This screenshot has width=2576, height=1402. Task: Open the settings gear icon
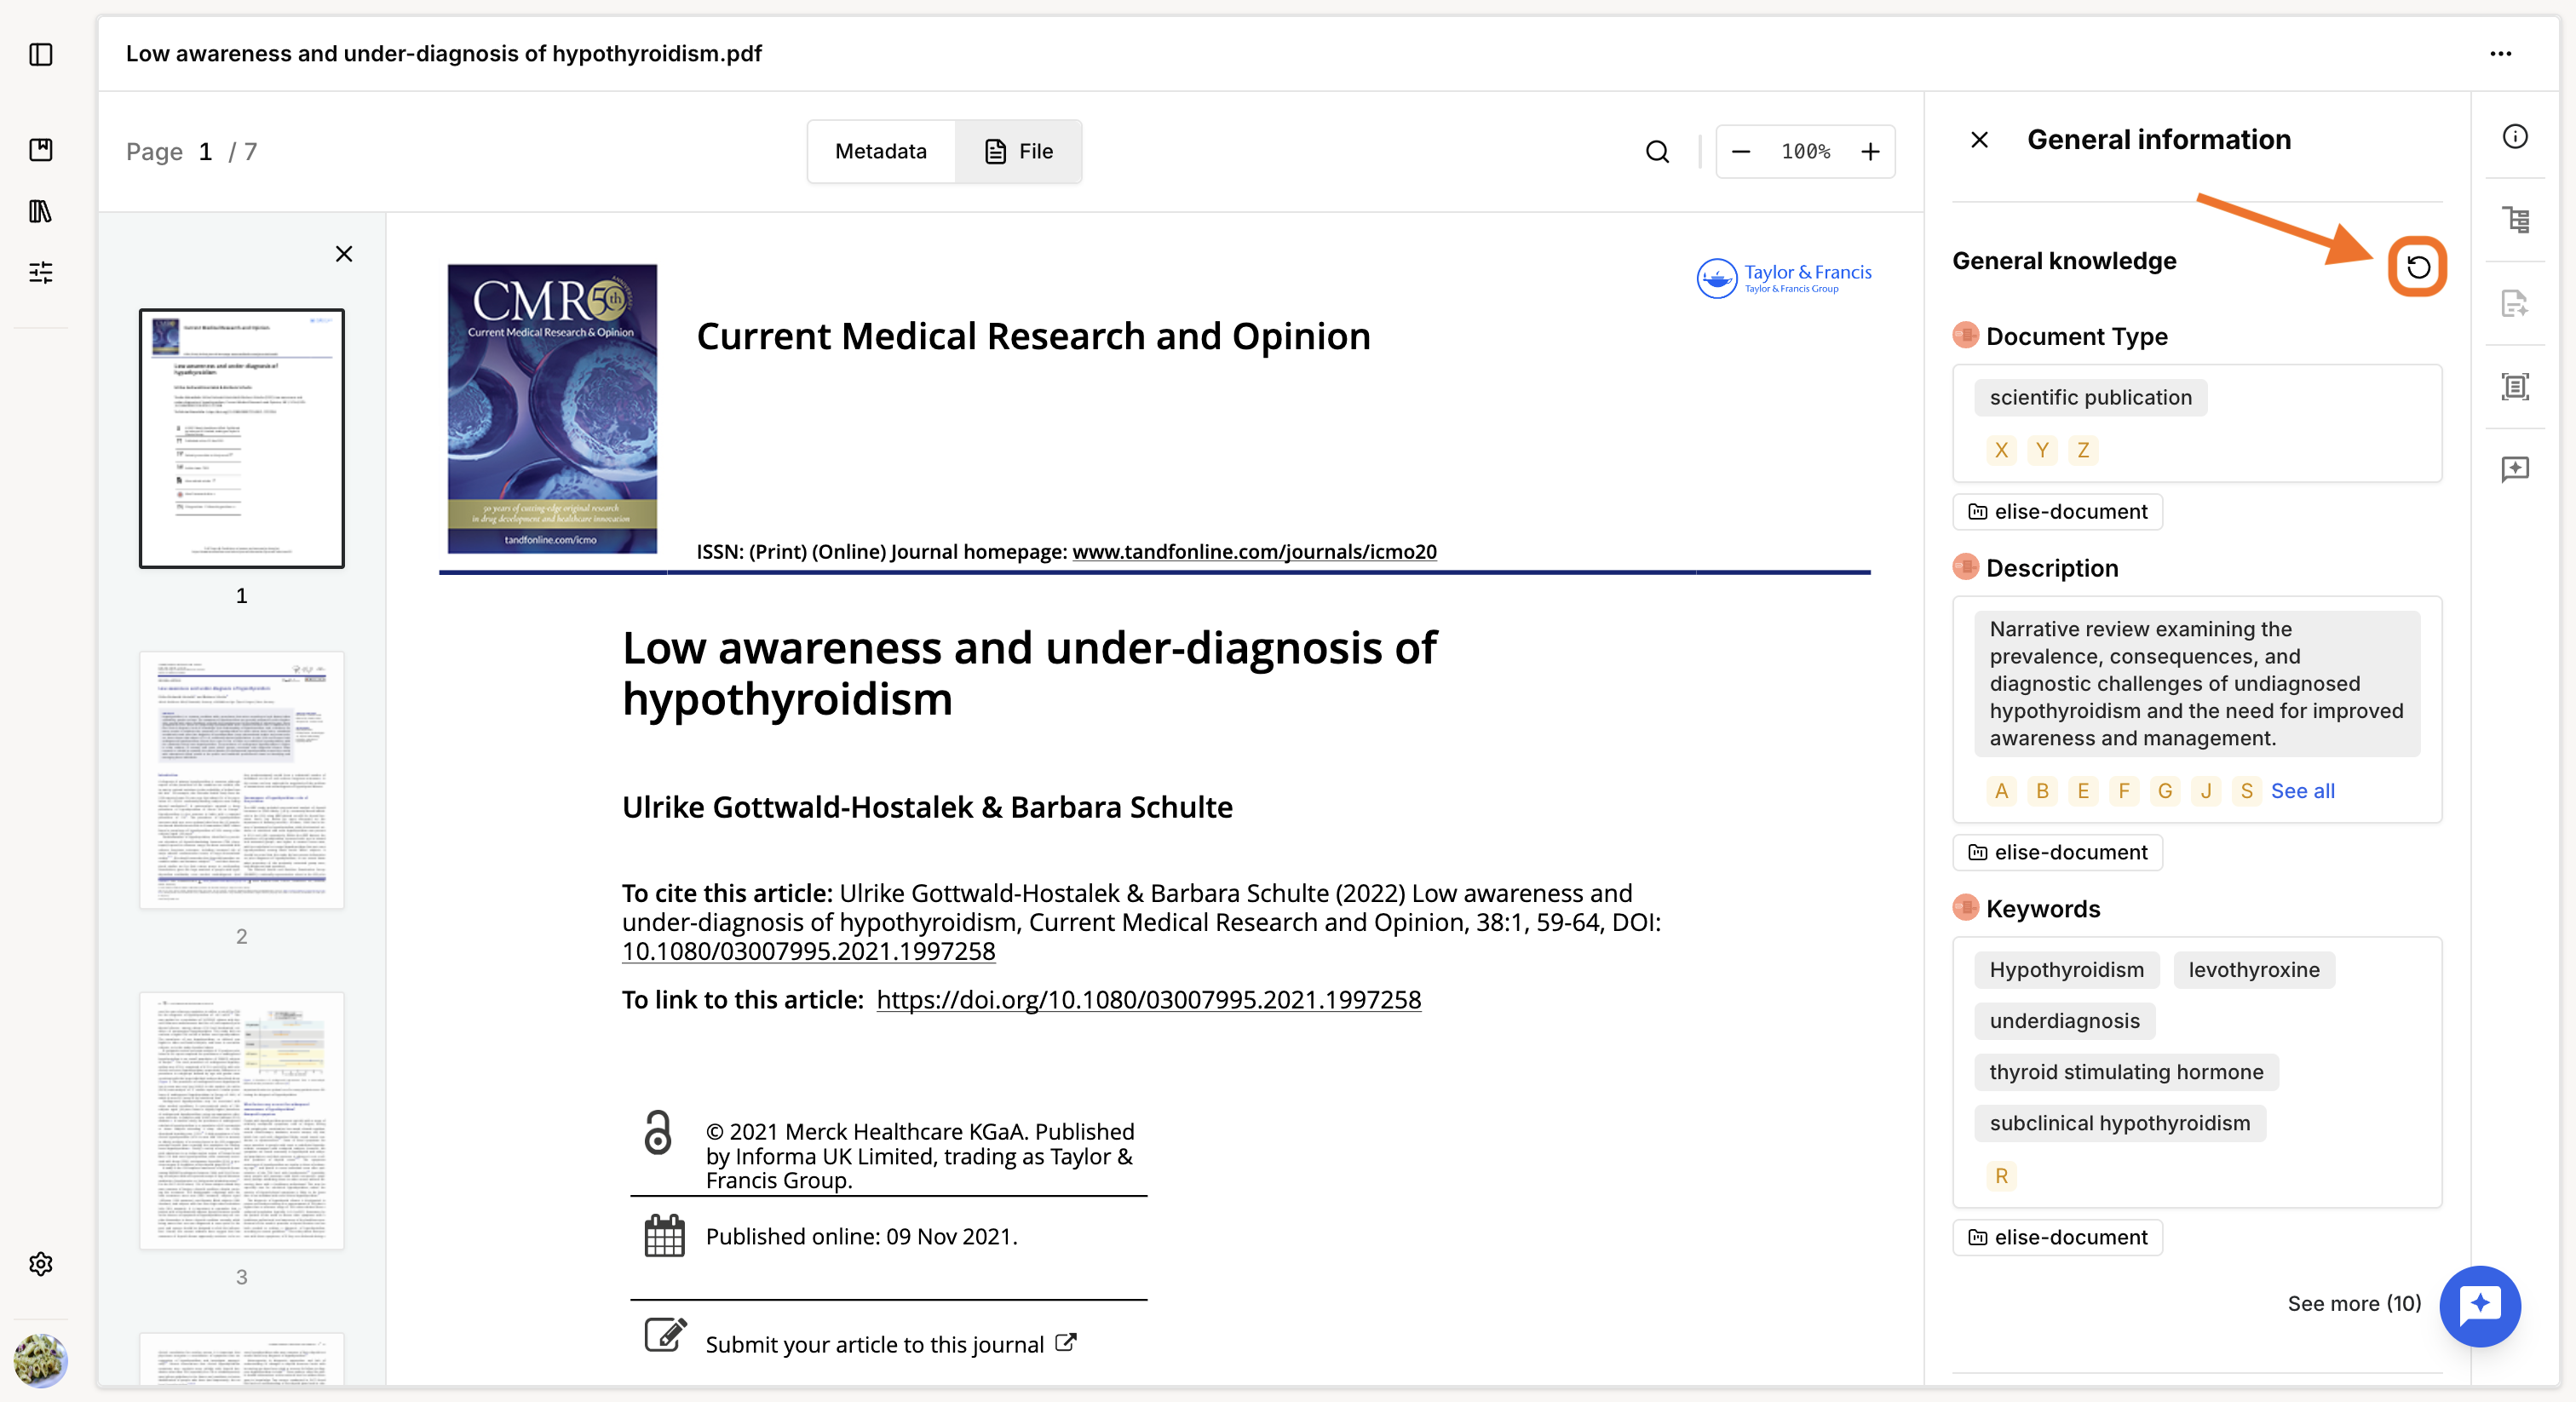click(x=41, y=1264)
